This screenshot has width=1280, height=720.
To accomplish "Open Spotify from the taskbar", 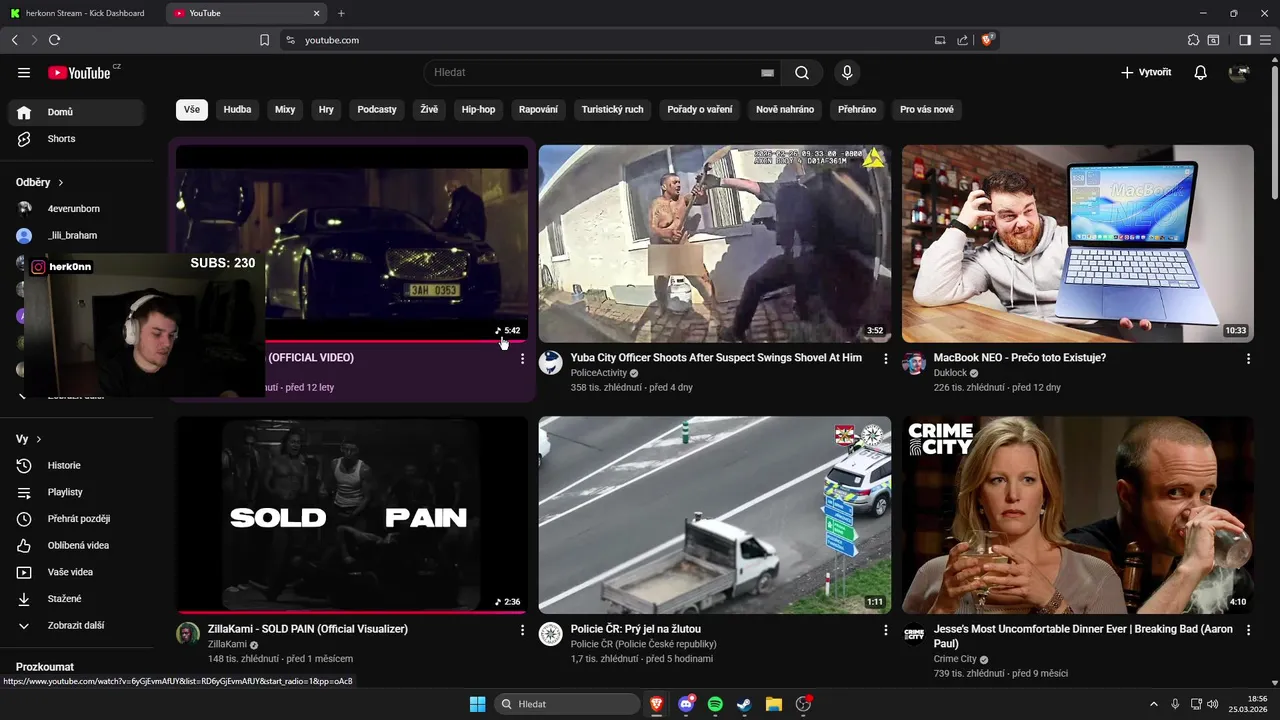I will coord(715,704).
